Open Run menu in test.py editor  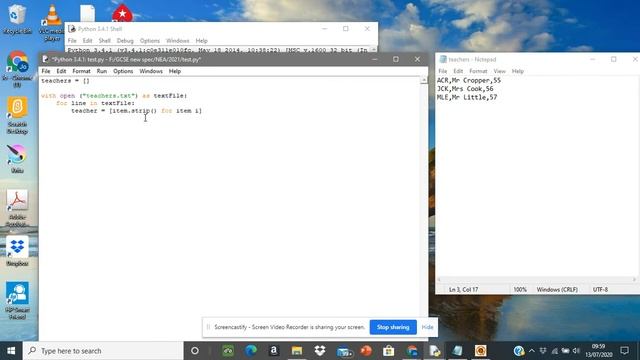coord(102,71)
